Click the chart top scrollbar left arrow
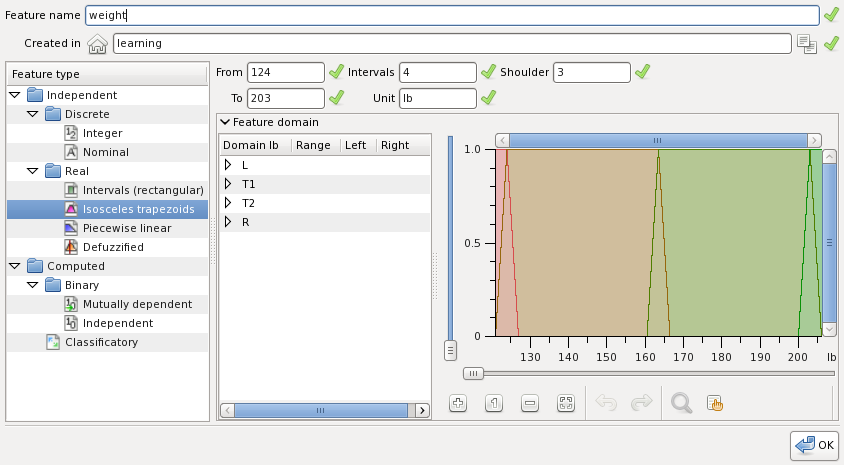Screen dimensions: 844x465 tap(503, 140)
